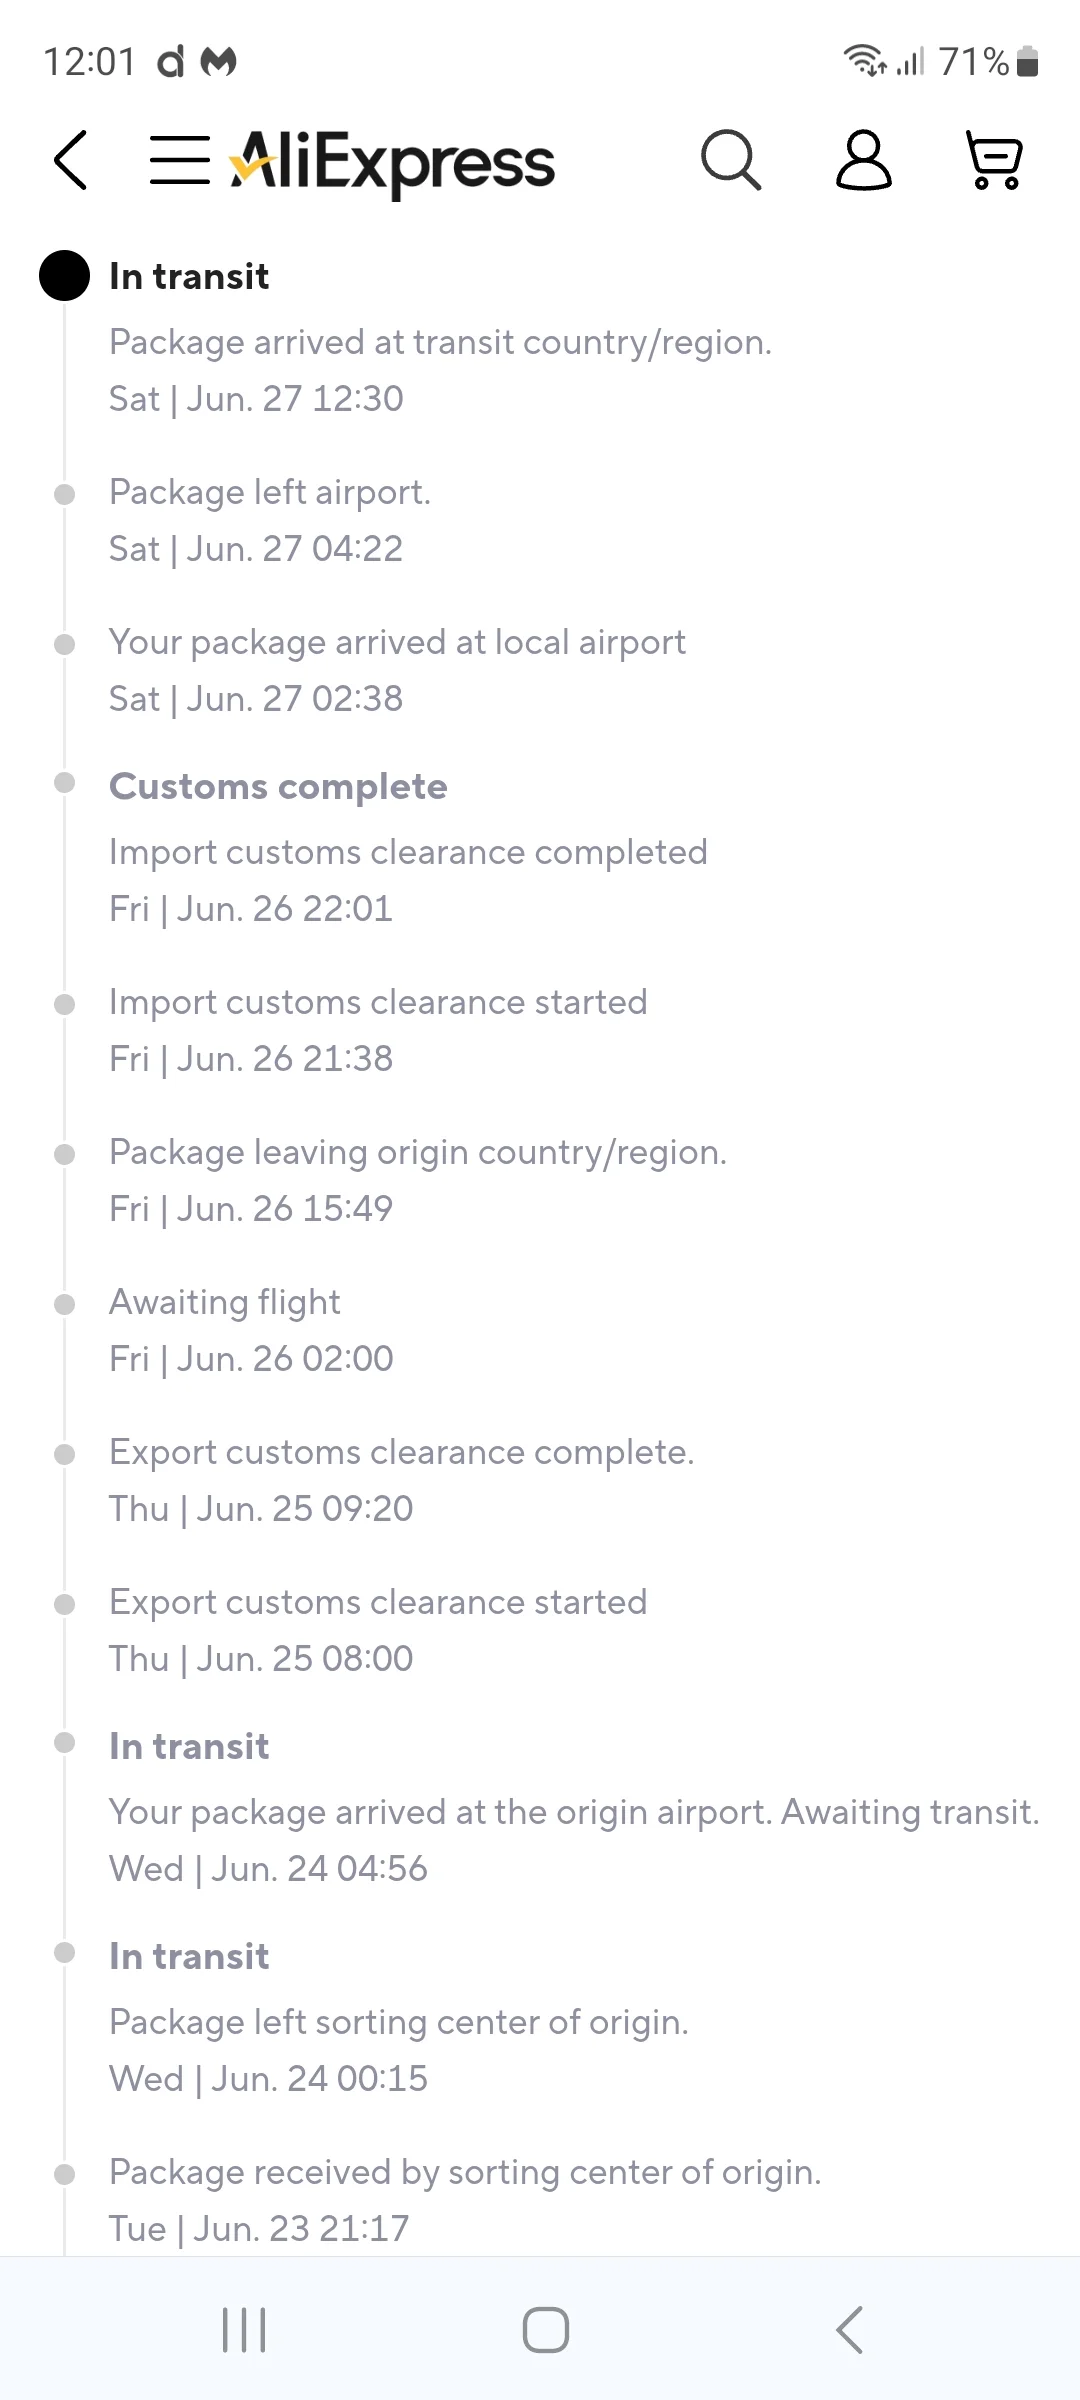Select the Customs complete heading
Screen dimensions: 1080x2400
[278, 786]
